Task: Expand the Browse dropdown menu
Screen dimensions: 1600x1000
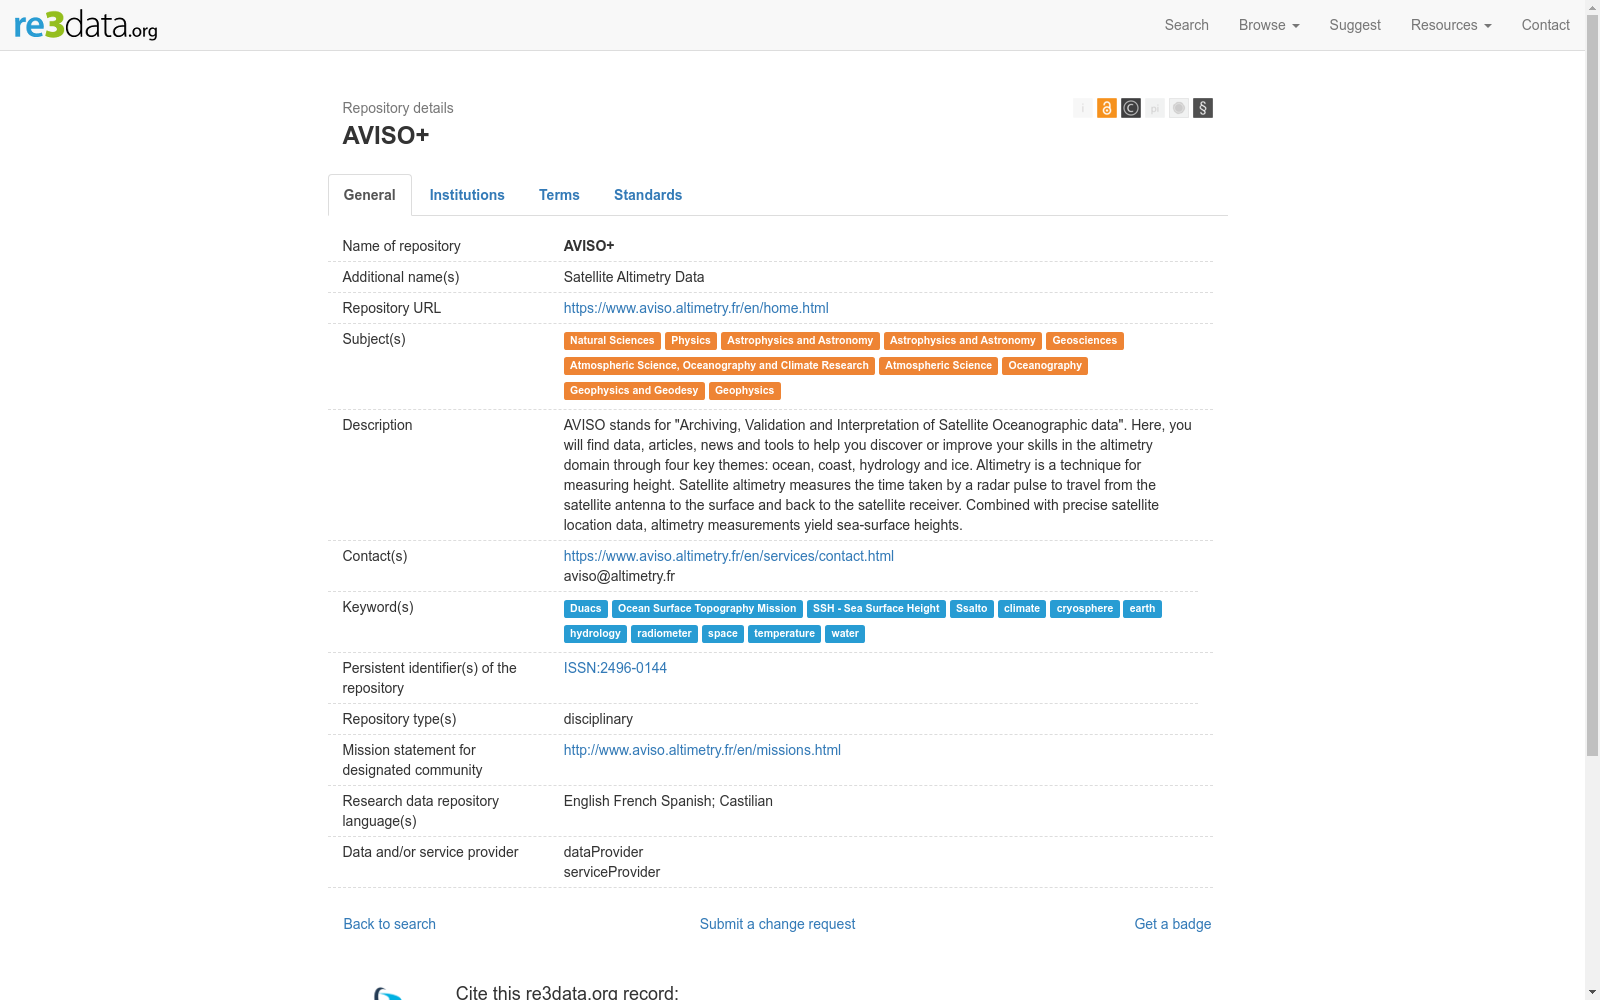Action: (1268, 25)
